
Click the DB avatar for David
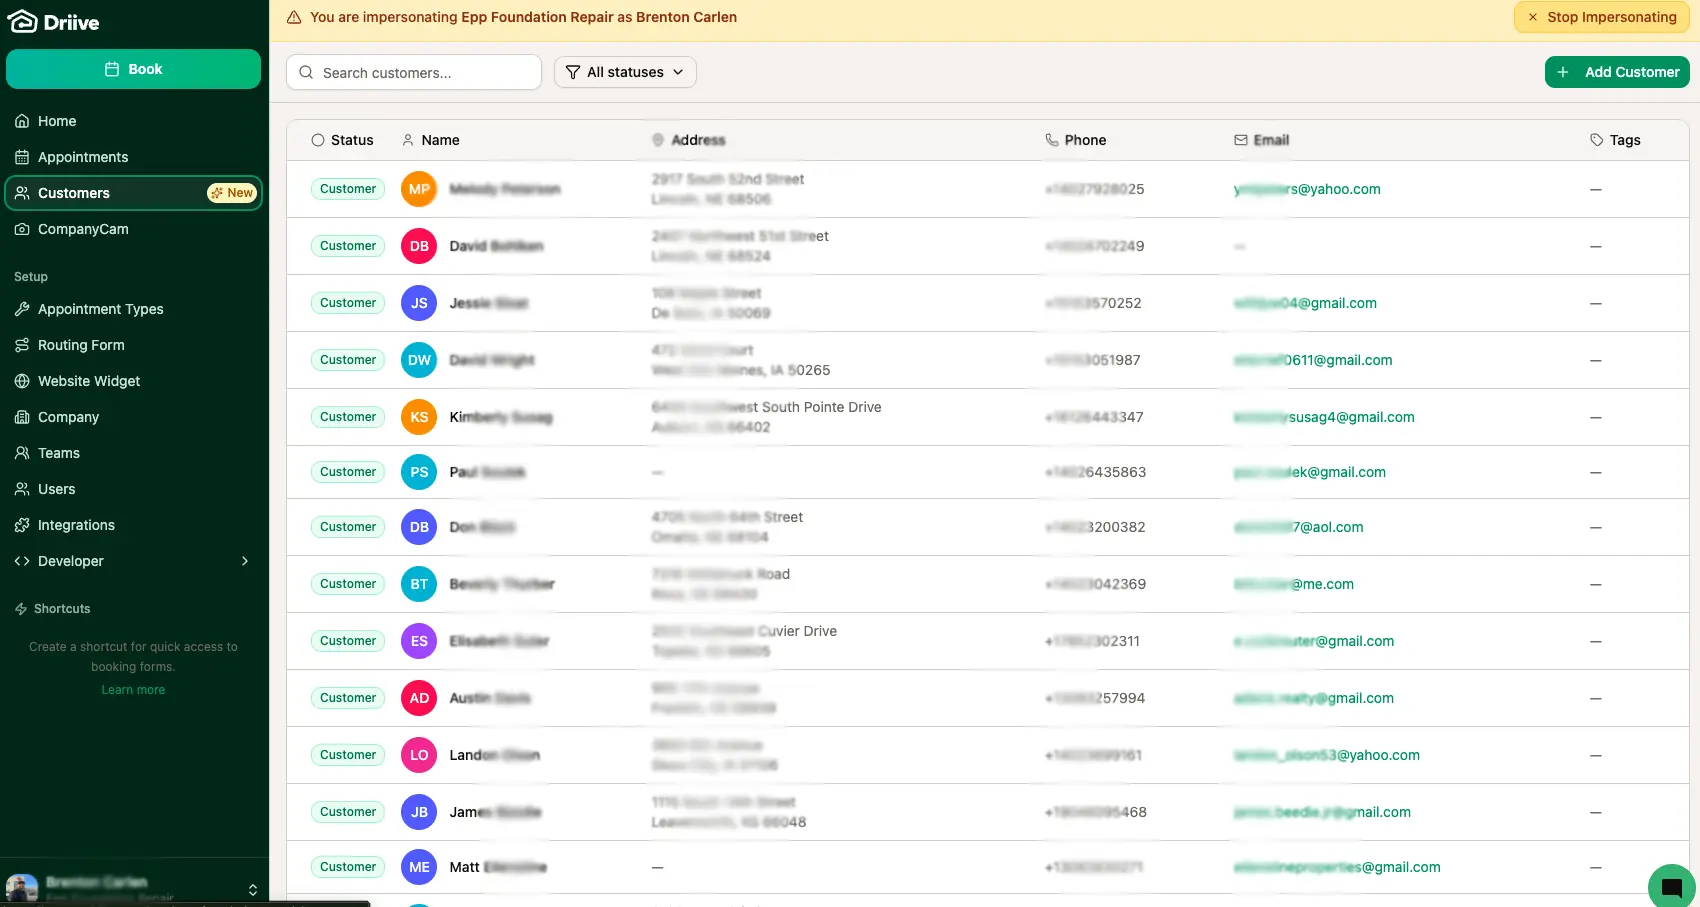[419, 246]
